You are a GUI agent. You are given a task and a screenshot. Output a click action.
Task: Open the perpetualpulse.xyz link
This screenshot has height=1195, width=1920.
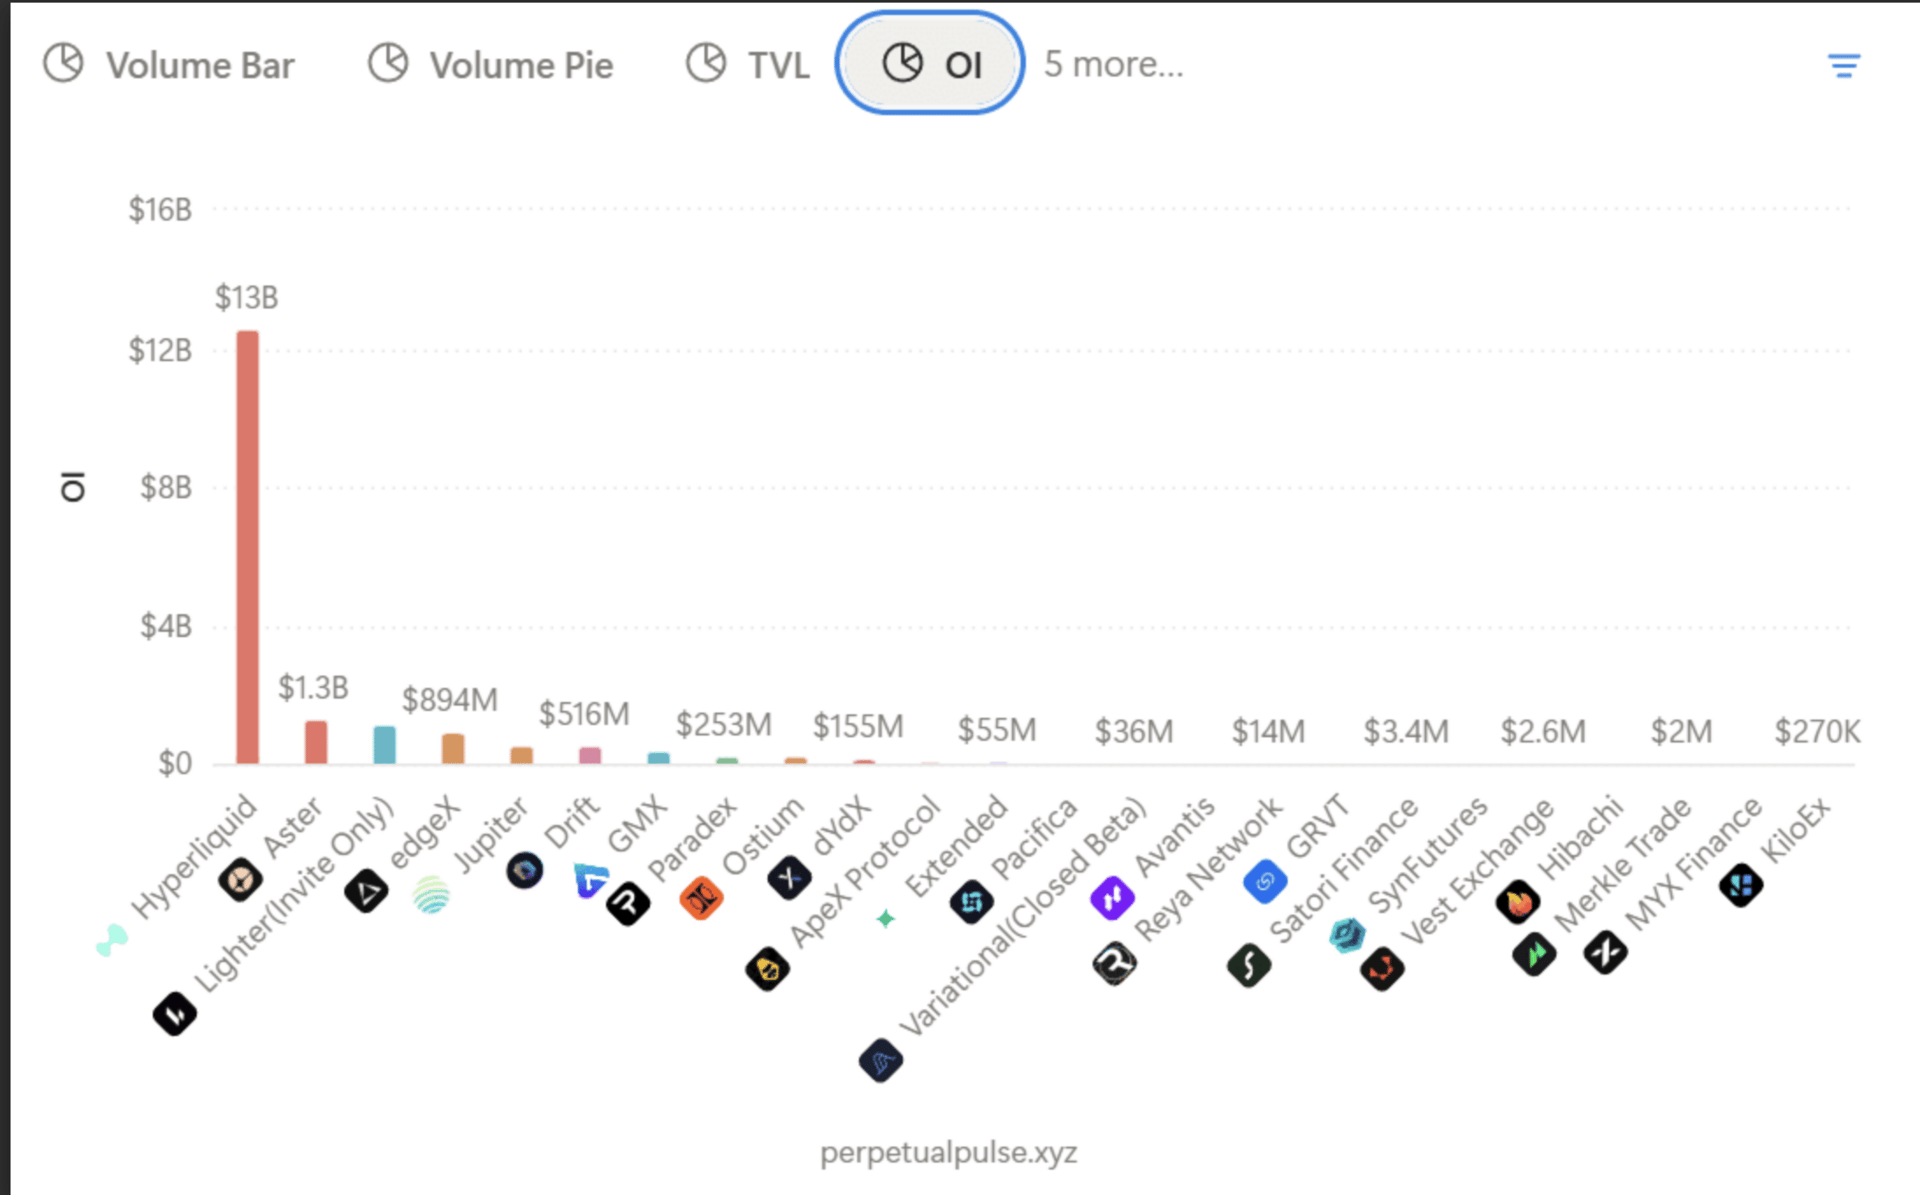(948, 1152)
